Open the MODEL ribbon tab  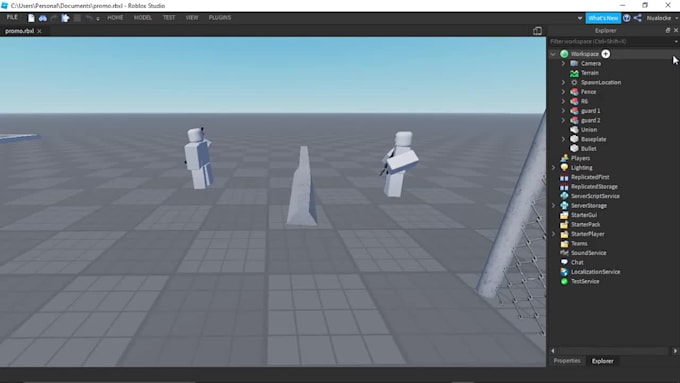tap(143, 18)
